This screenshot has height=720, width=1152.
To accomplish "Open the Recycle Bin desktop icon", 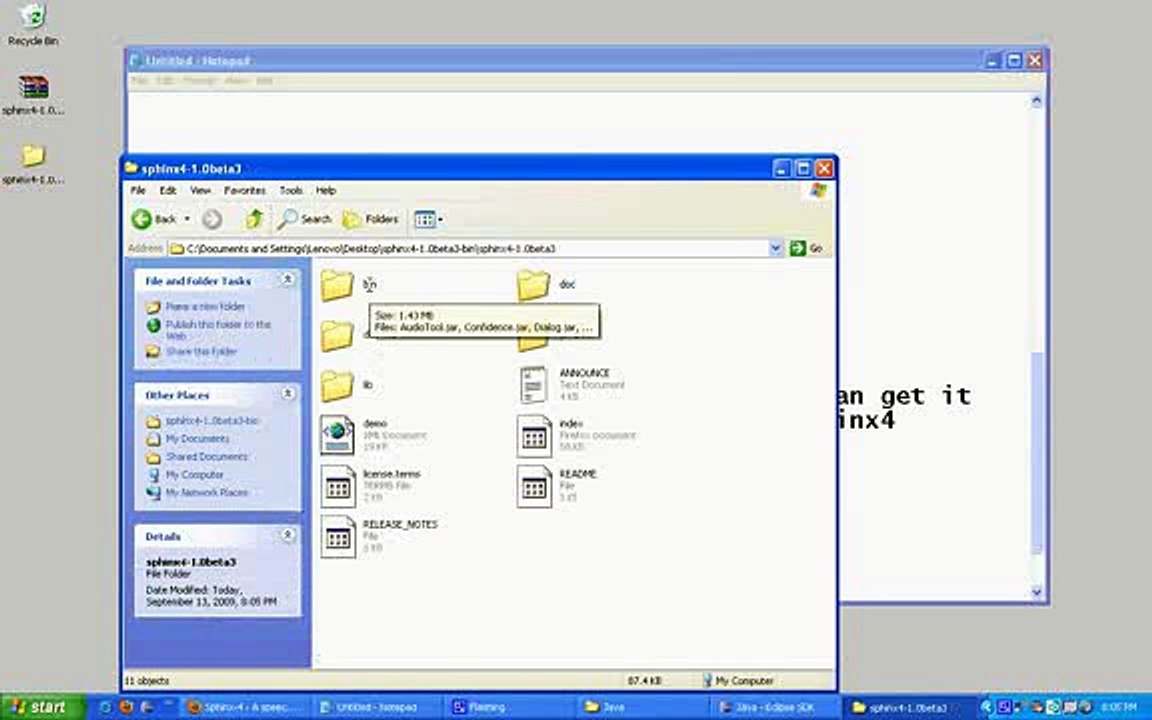I will tap(33, 24).
